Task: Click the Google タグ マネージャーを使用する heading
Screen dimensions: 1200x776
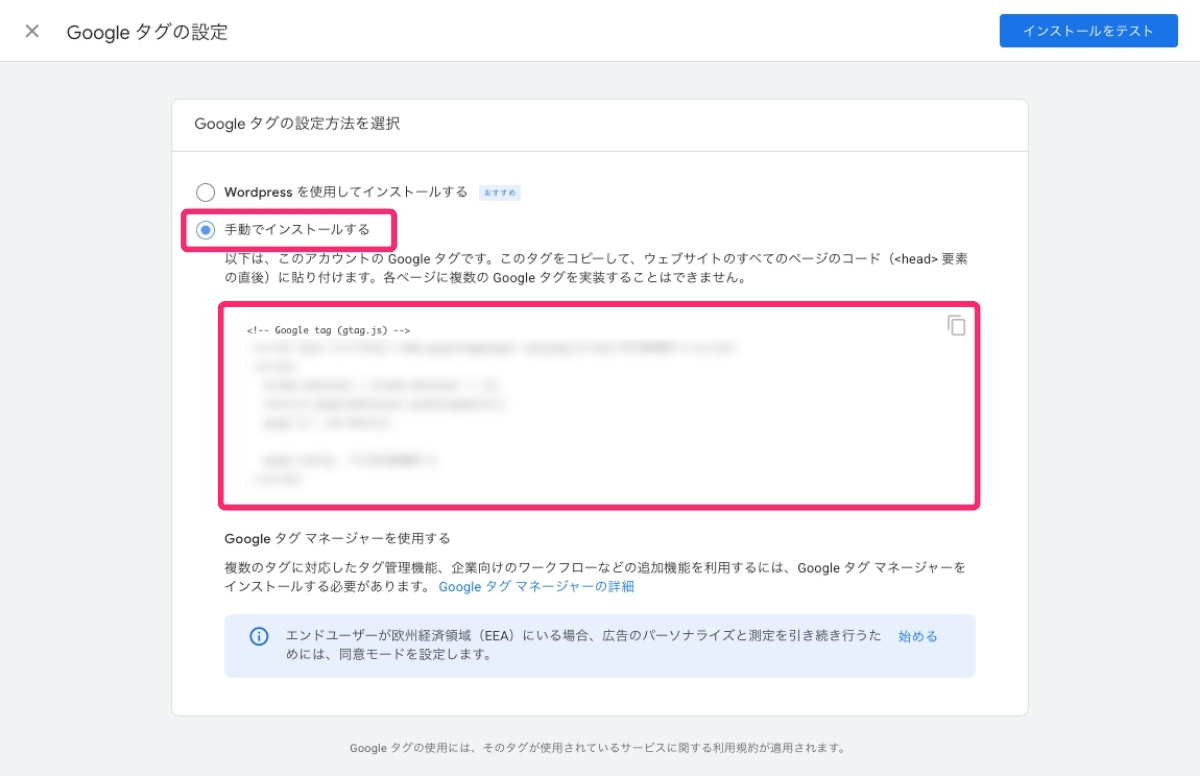Action: coord(337,539)
